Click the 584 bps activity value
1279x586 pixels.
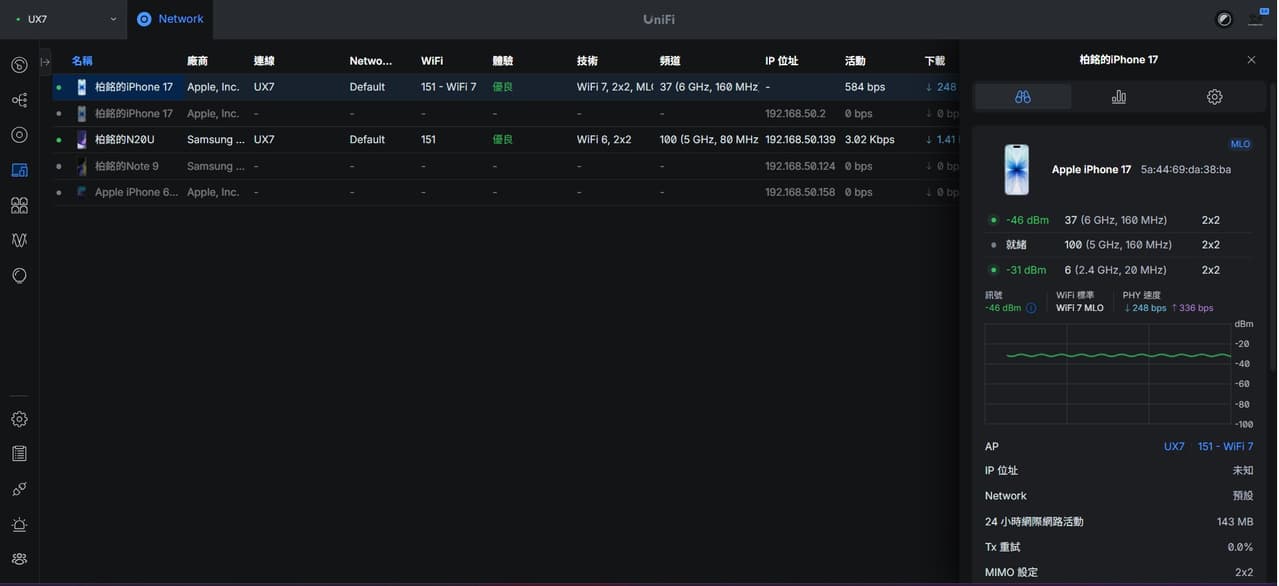point(865,87)
